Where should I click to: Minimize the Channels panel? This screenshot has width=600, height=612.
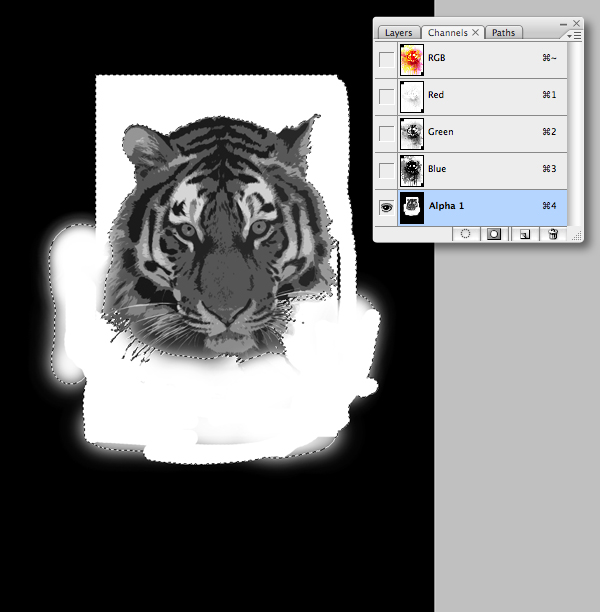pyautogui.click(x=563, y=24)
